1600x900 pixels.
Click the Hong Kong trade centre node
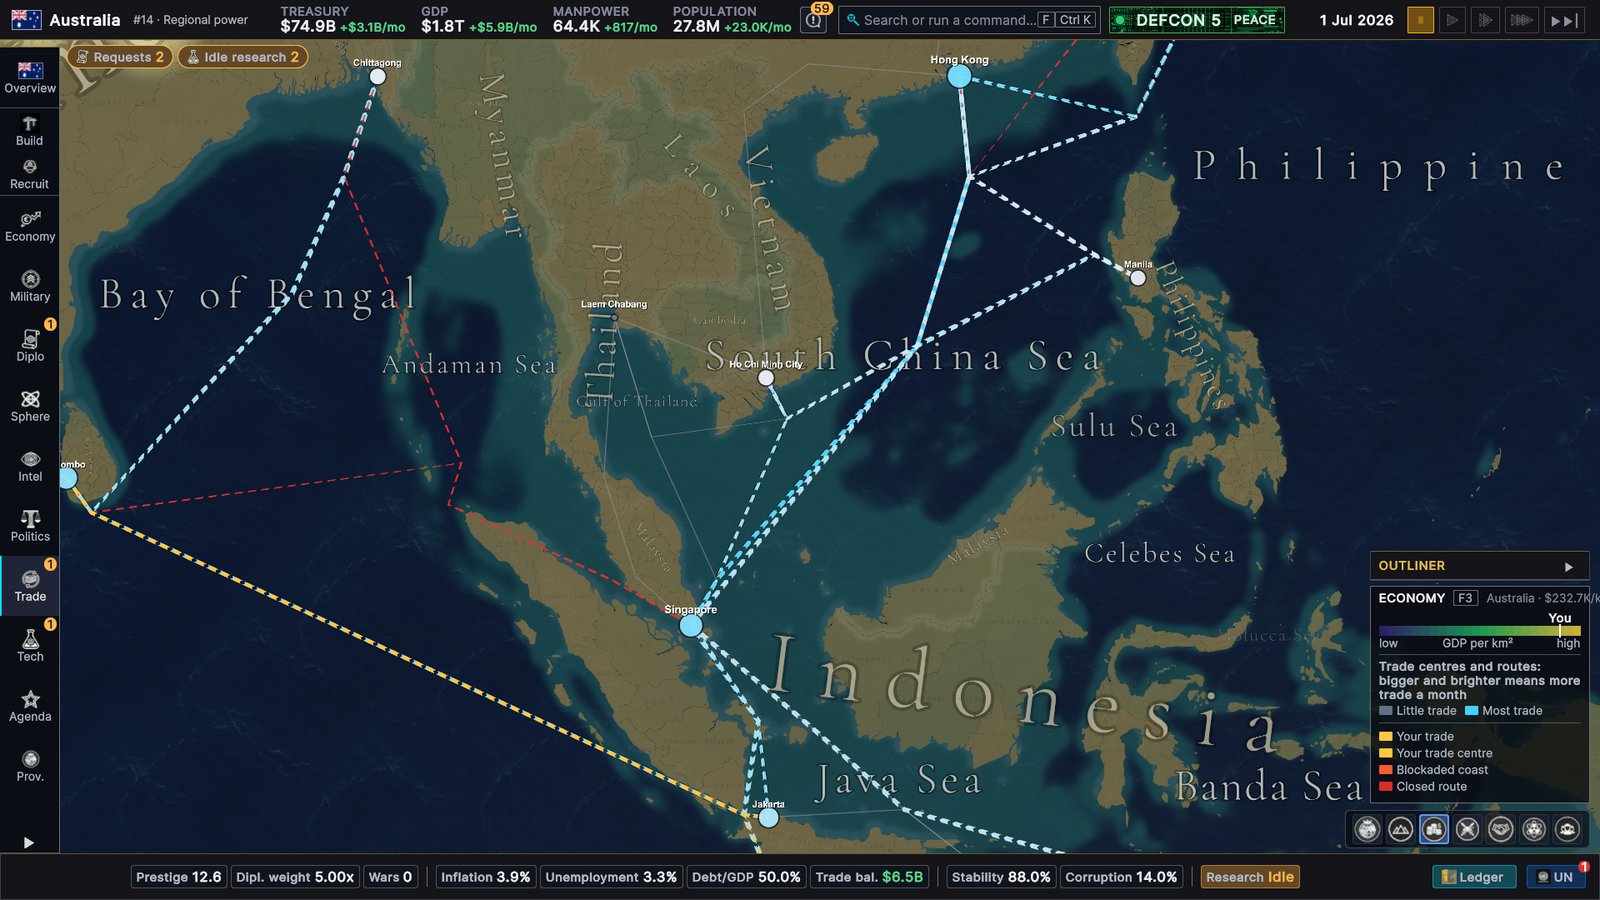[959, 76]
